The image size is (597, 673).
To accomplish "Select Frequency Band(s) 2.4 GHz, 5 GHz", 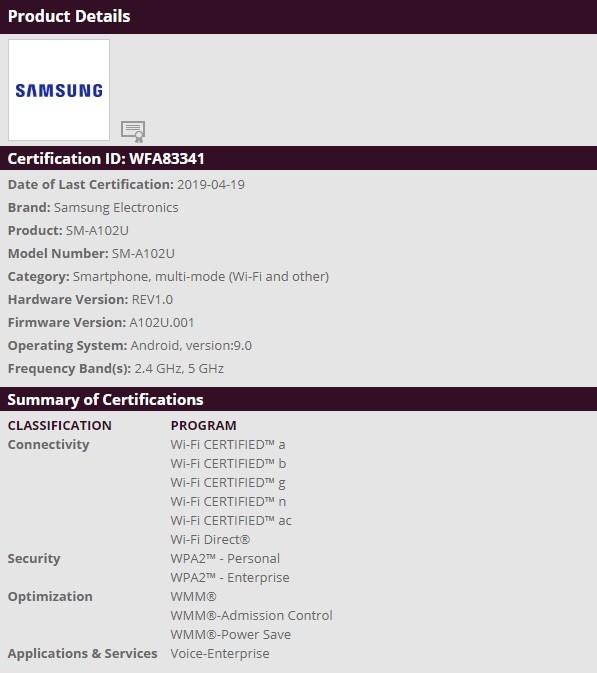I will pos(179,369).
